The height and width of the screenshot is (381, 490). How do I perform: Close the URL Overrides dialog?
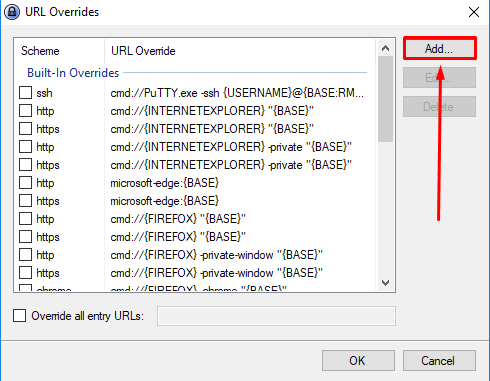point(474,12)
